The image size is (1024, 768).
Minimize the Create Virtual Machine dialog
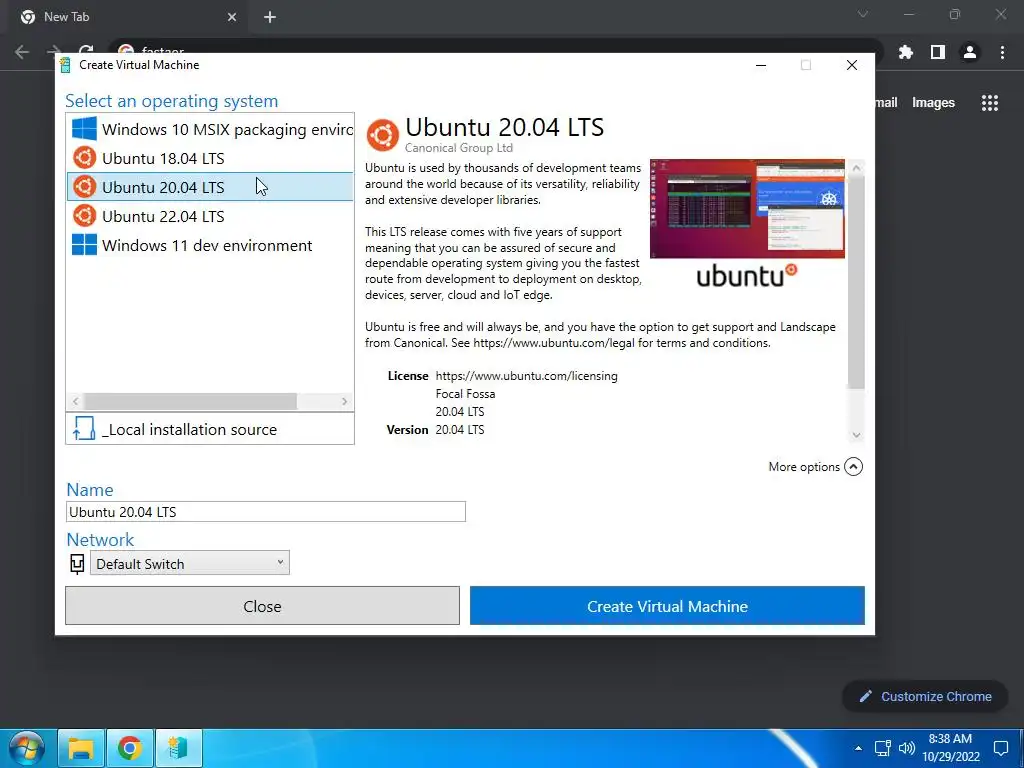761,65
